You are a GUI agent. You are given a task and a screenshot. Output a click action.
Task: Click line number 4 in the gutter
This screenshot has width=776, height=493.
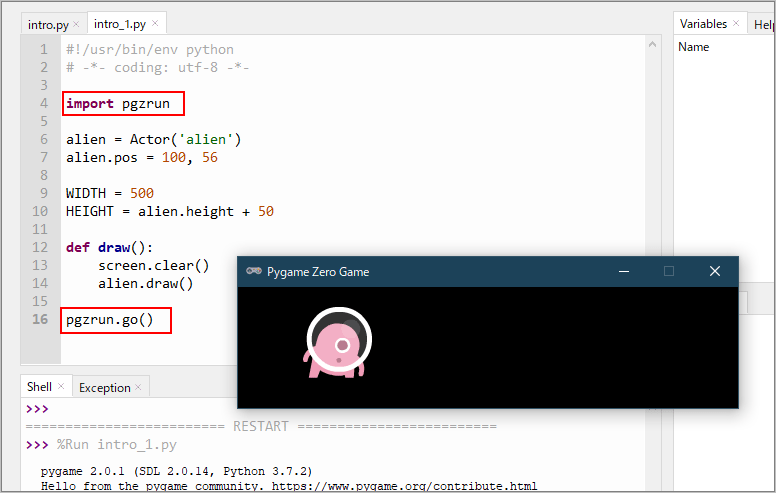[x=44, y=103]
